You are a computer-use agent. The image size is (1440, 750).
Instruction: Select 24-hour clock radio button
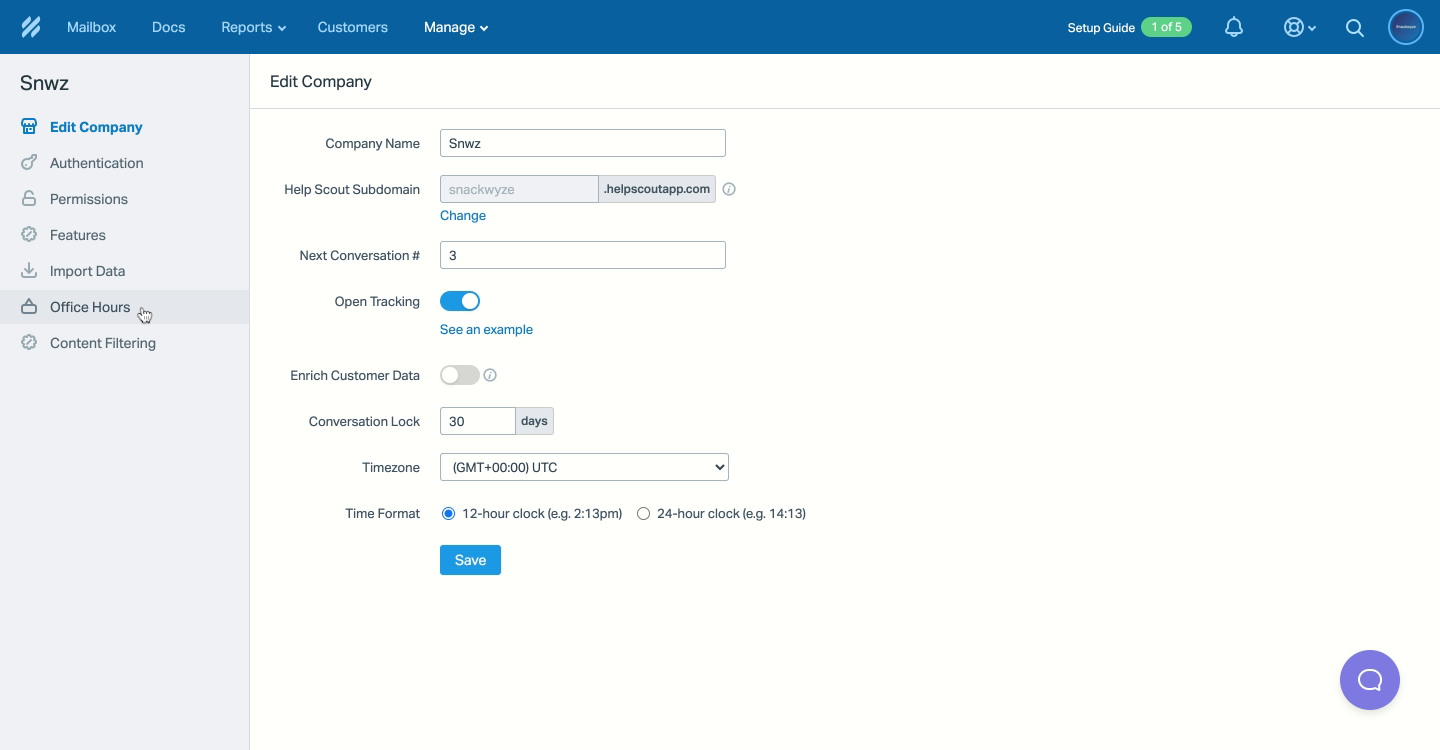pos(643,513)
